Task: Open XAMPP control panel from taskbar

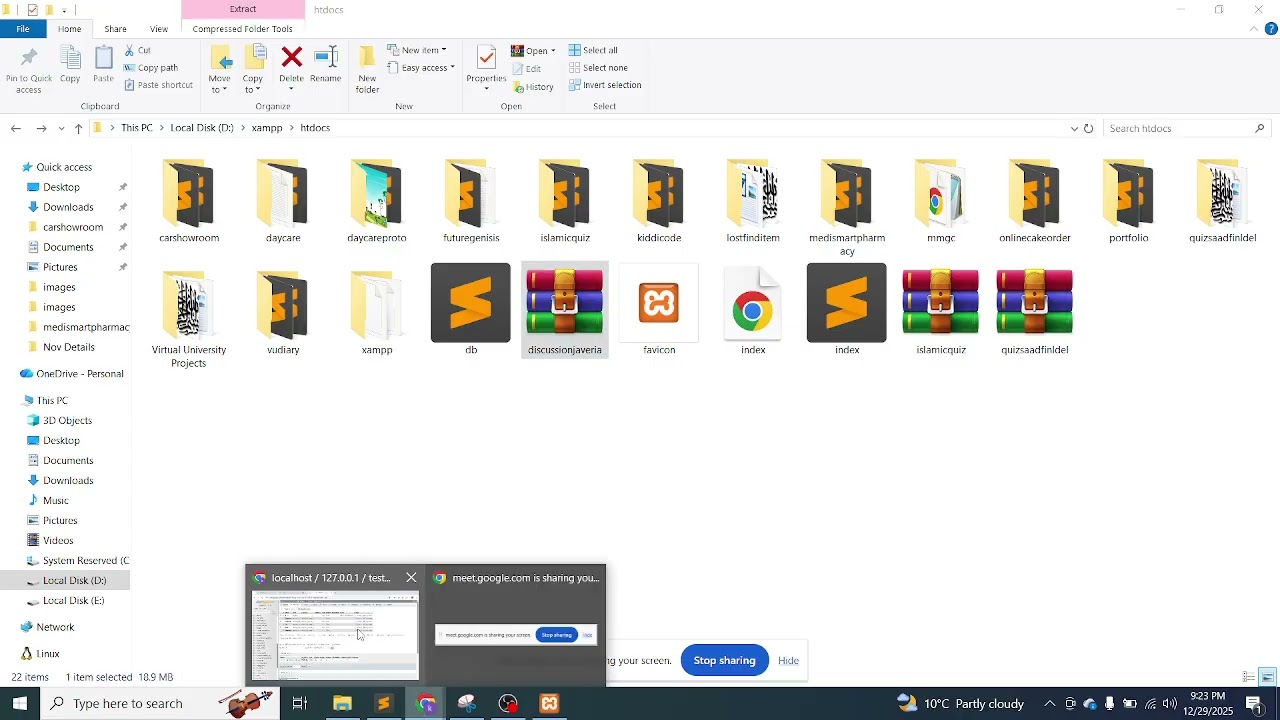Action: pos(549,704)
